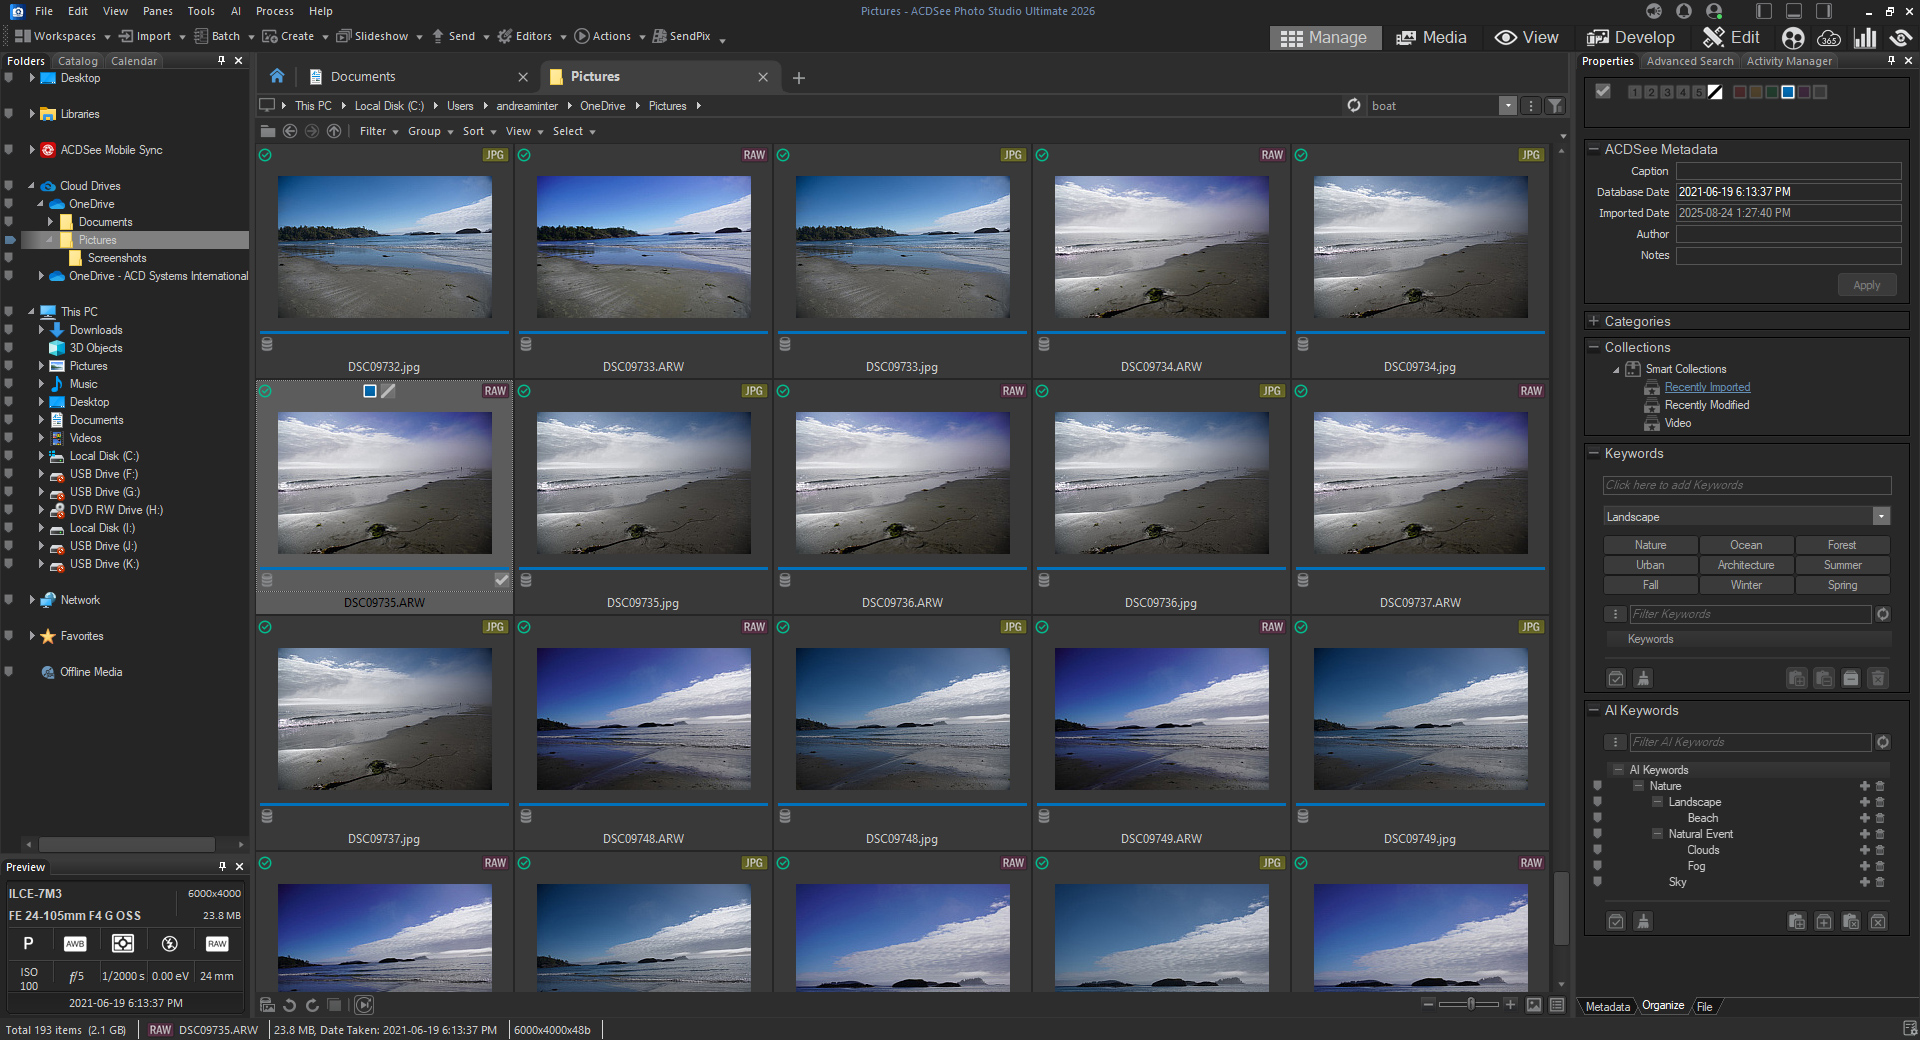Viewport: 1920px width, 1040px height.
Task: Open the Tools menu
Action: [x=201, y=11]
